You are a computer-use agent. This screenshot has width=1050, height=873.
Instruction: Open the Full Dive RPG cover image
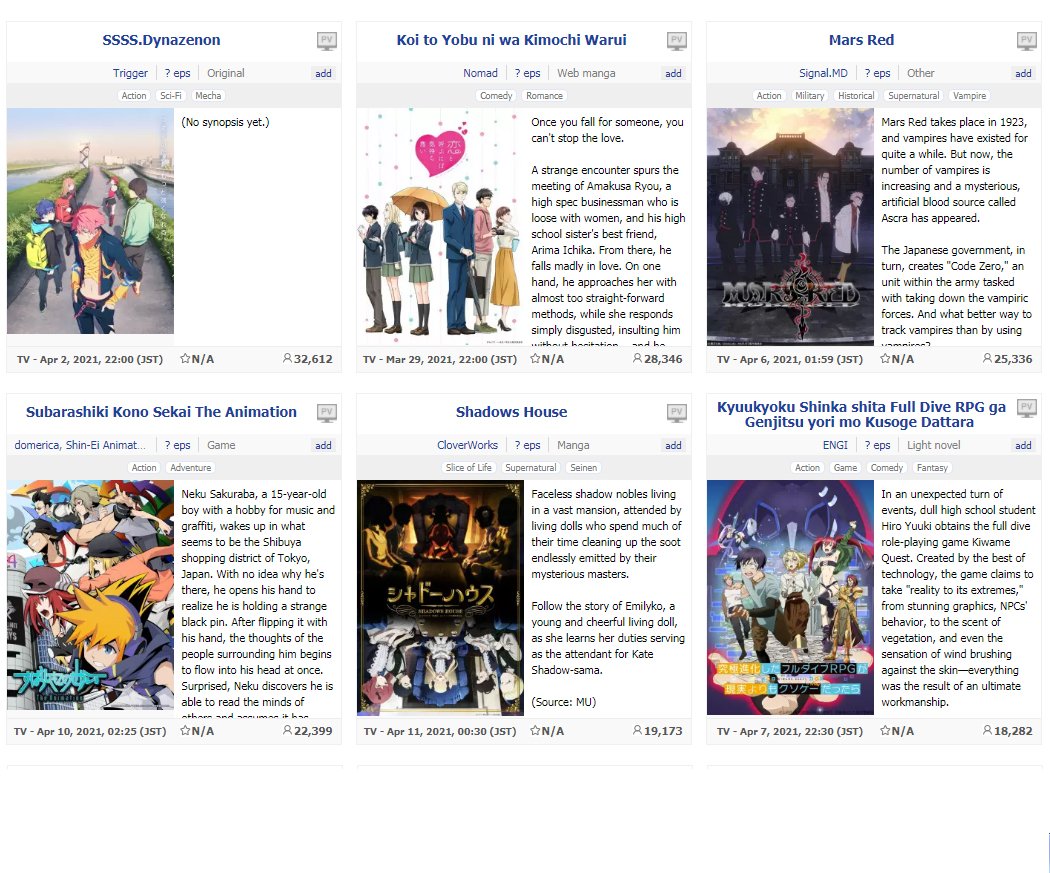pos(790,598)
